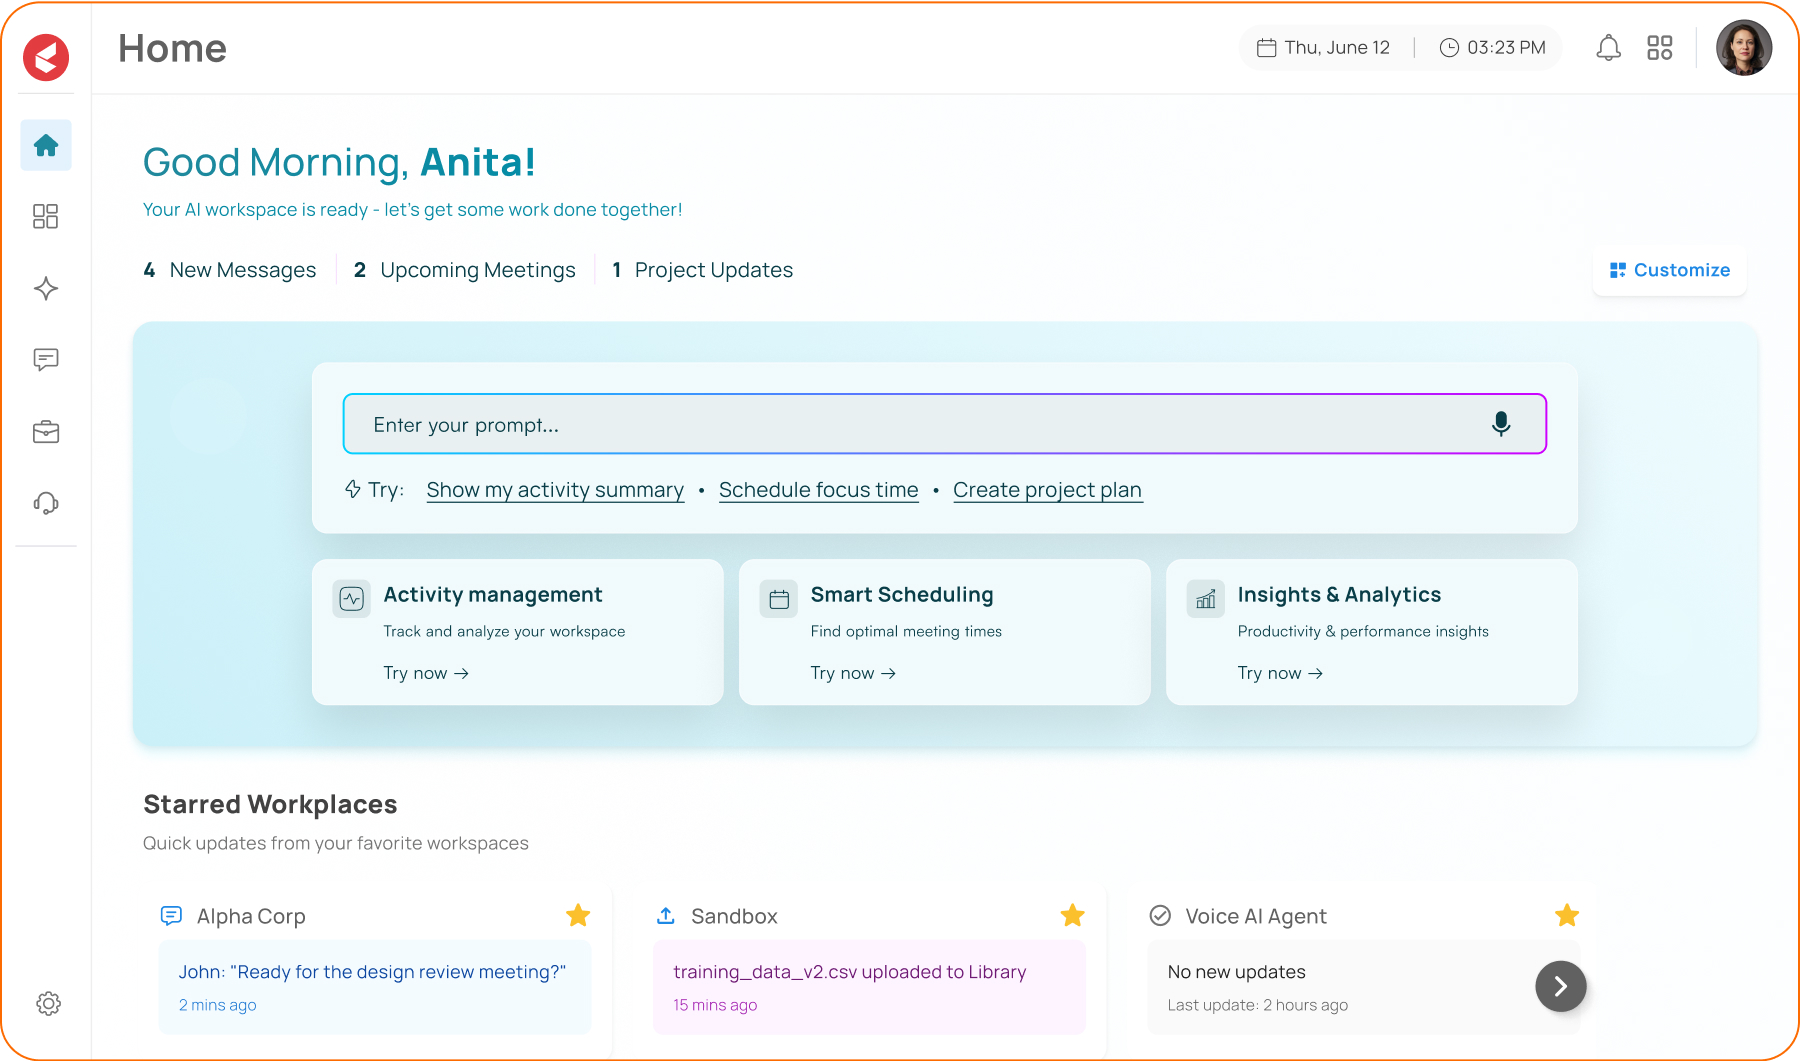
Task: Click Try now under Smart Scheduling
Action: (853, 673)
